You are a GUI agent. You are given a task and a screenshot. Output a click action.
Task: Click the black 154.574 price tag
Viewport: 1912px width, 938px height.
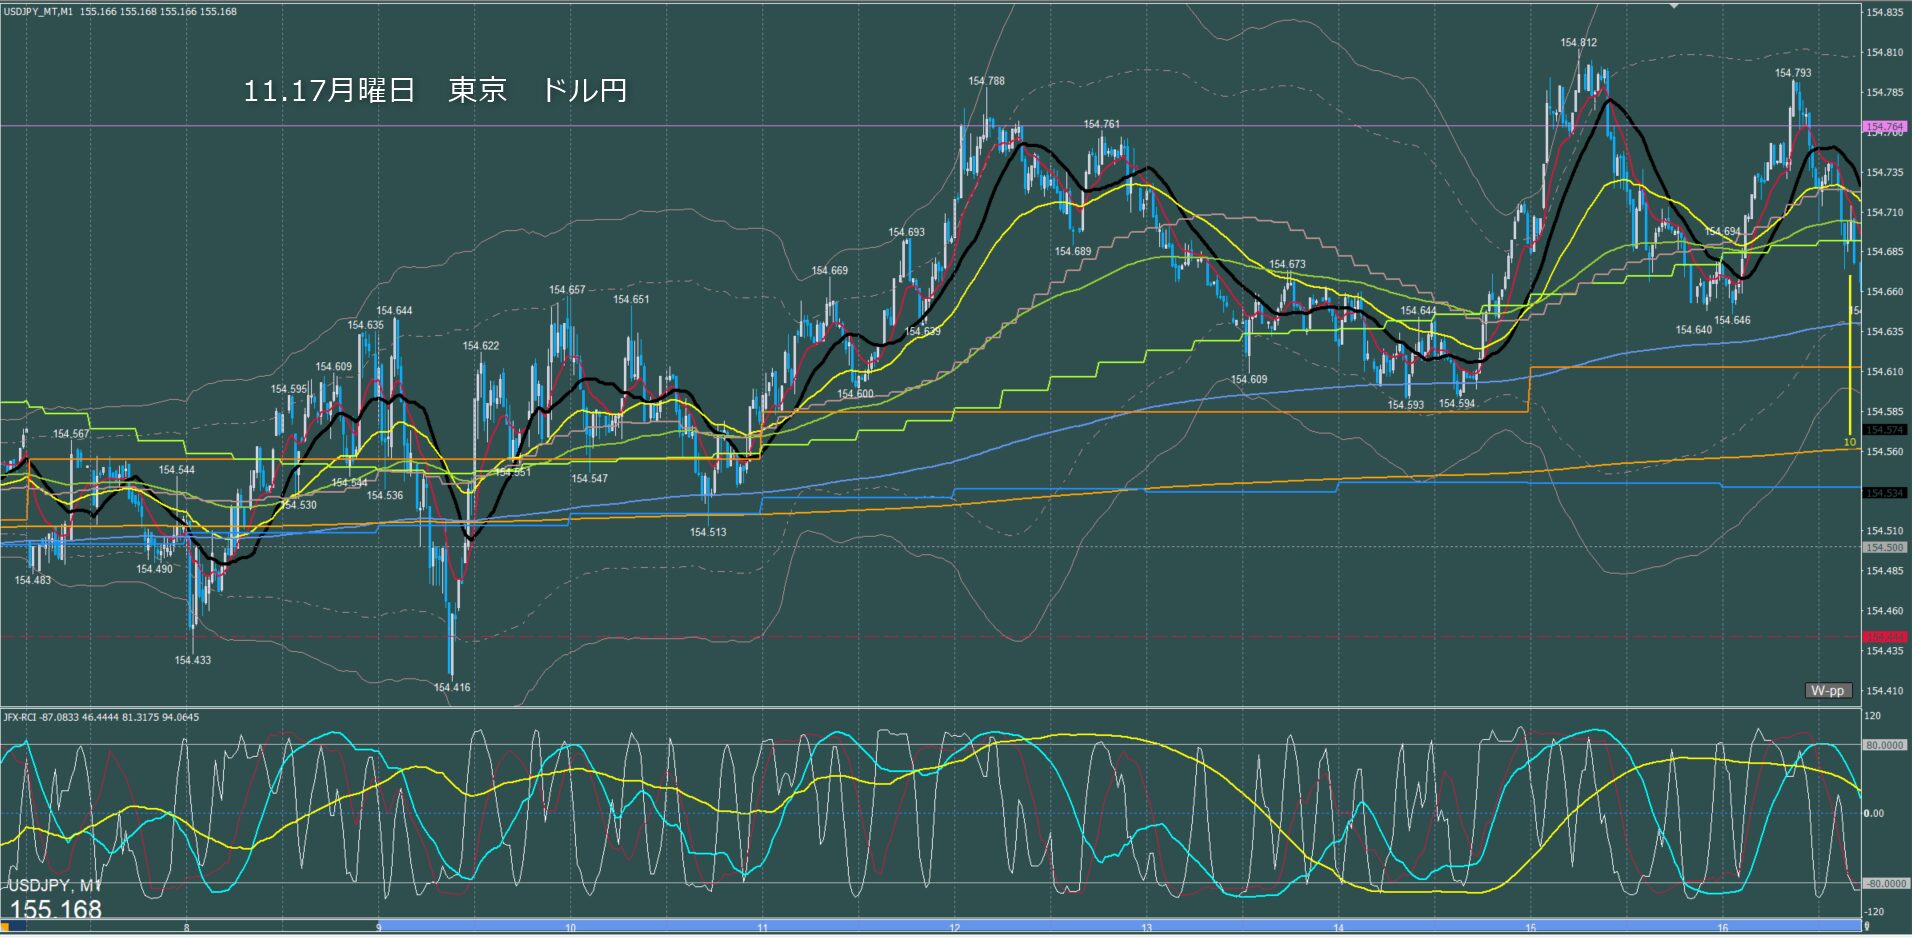[x=1885, y=430]
